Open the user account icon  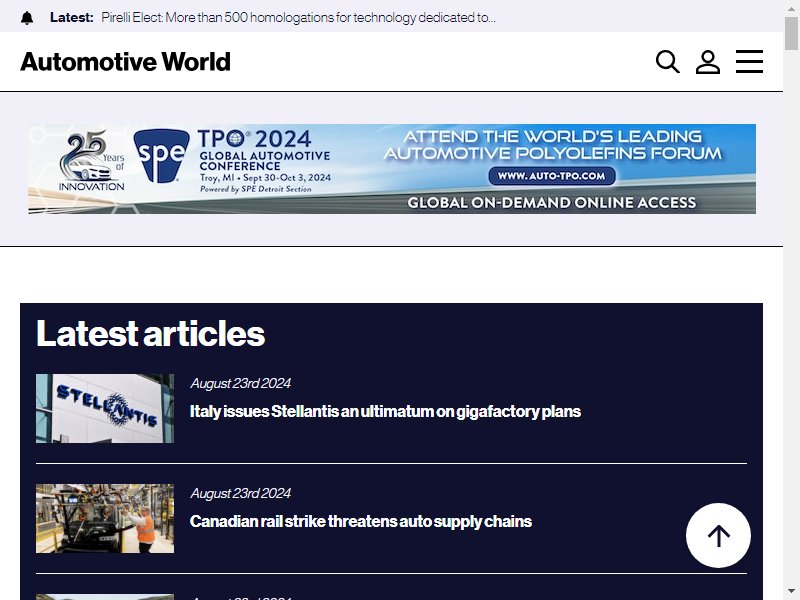pyautogui.click(x=708, y=62)
